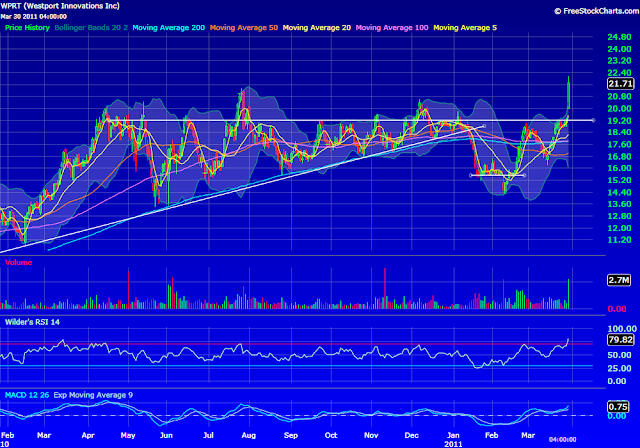
Task: Click the 24.80 price axis label
Action: [x=619, y=37]
